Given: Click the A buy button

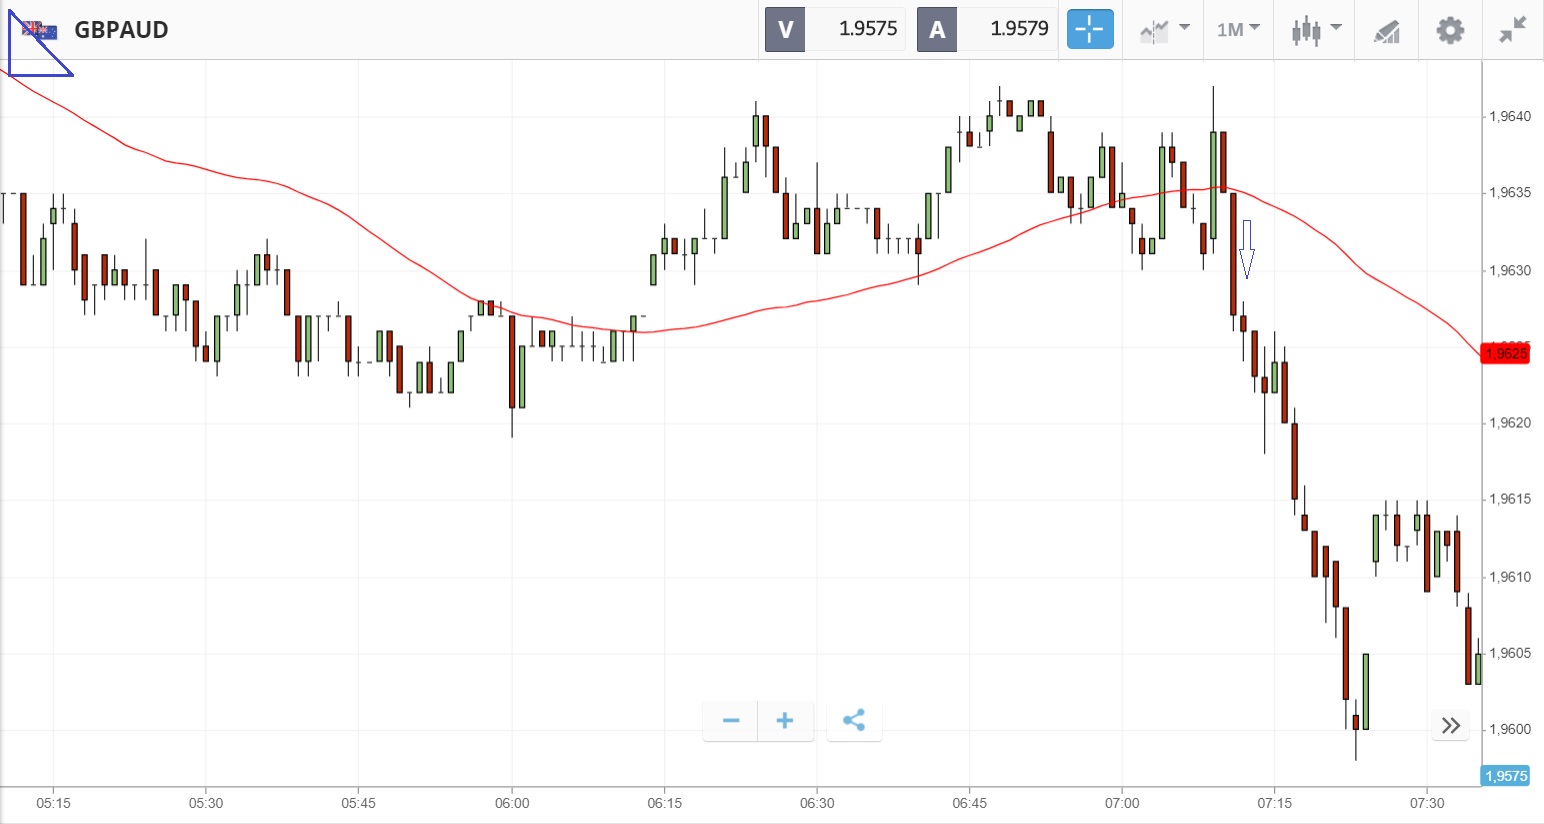Looking at the screenshot, I should 937,29.
